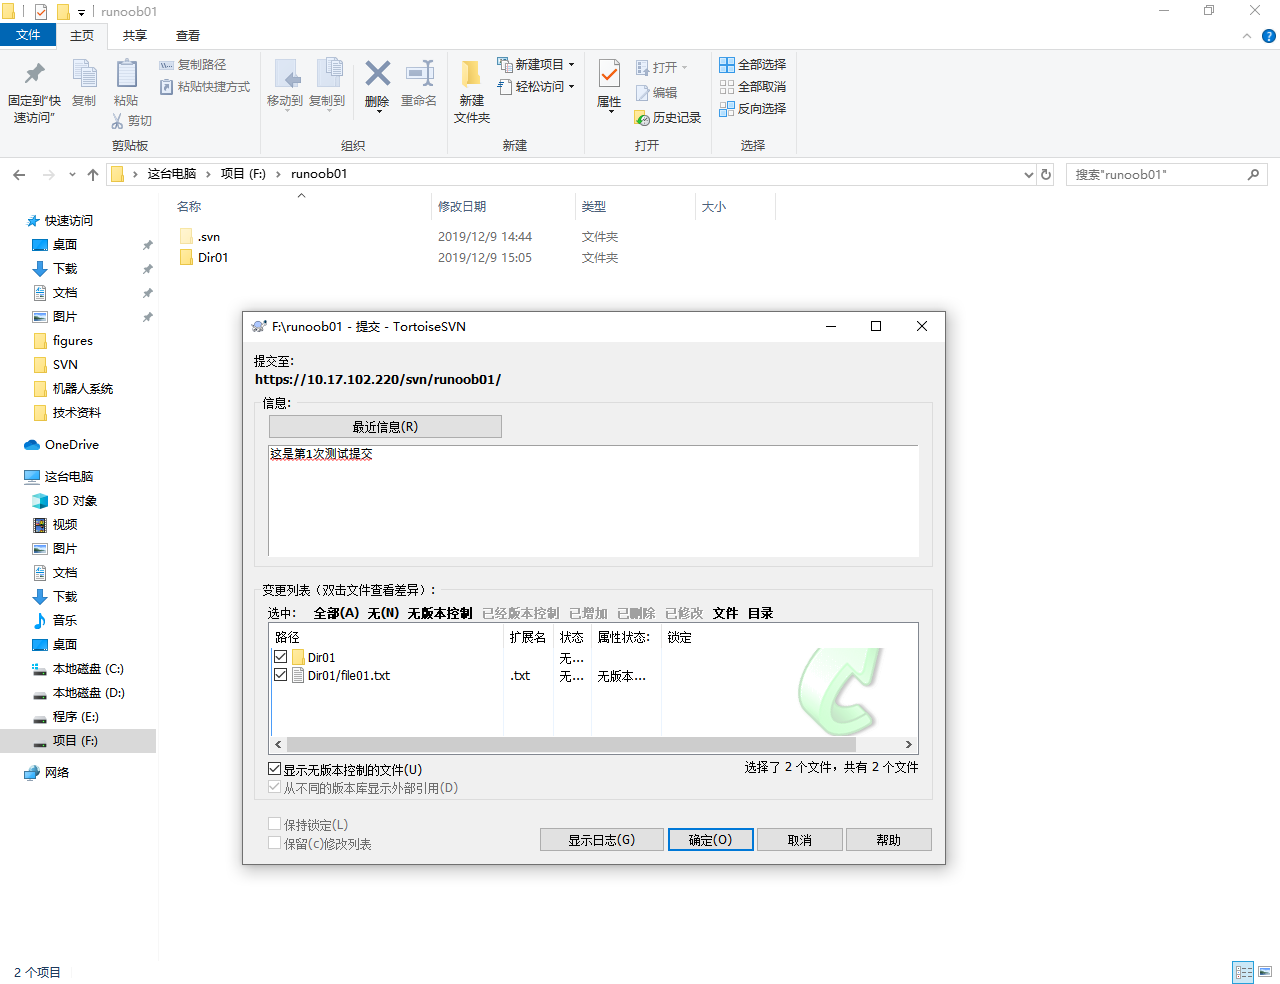Click Invert selection in ribbon
Viewport: 1280px width, 984px height.
752,109
